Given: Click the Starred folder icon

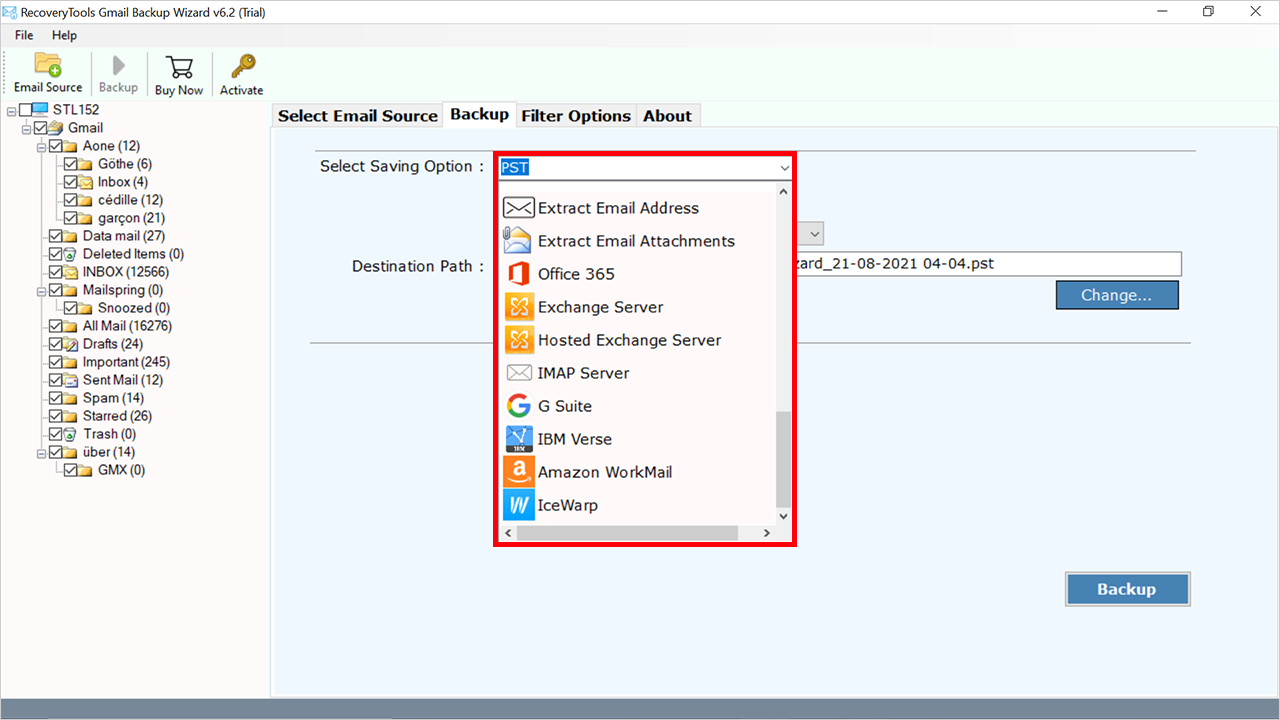Looking at the screenshot, I should pos(72,416).
